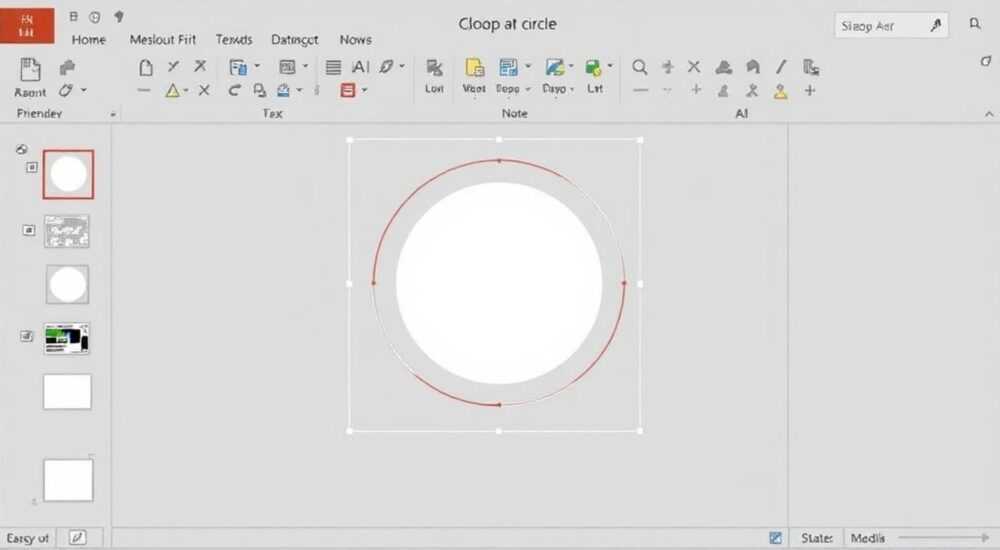Click the AI text direction icon
This screenshot has width=1000, height=550.
[360, 67]
